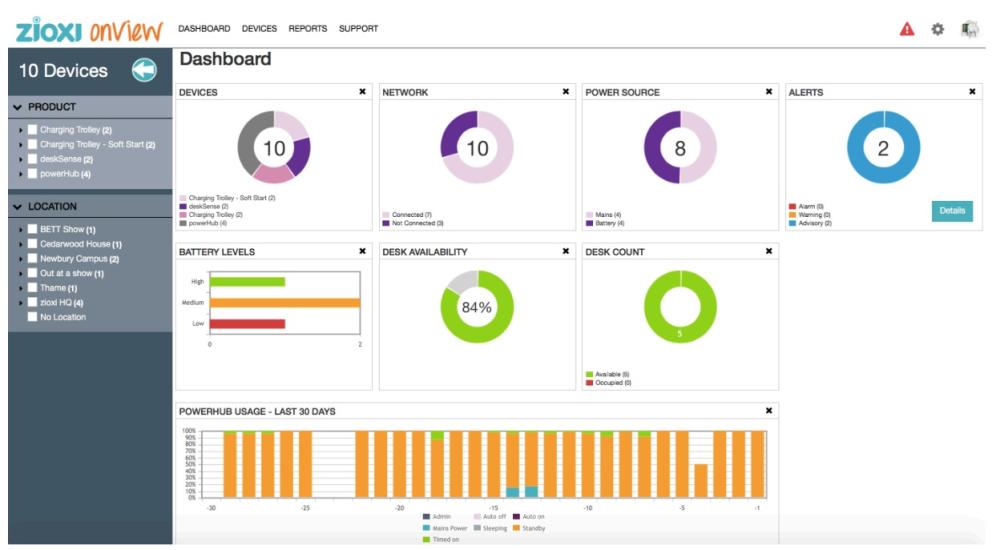Screen dimensions: 1000x550
Task: Tick the Charging Trolley - Soft Start checkbox
Action: coord(33,144)
